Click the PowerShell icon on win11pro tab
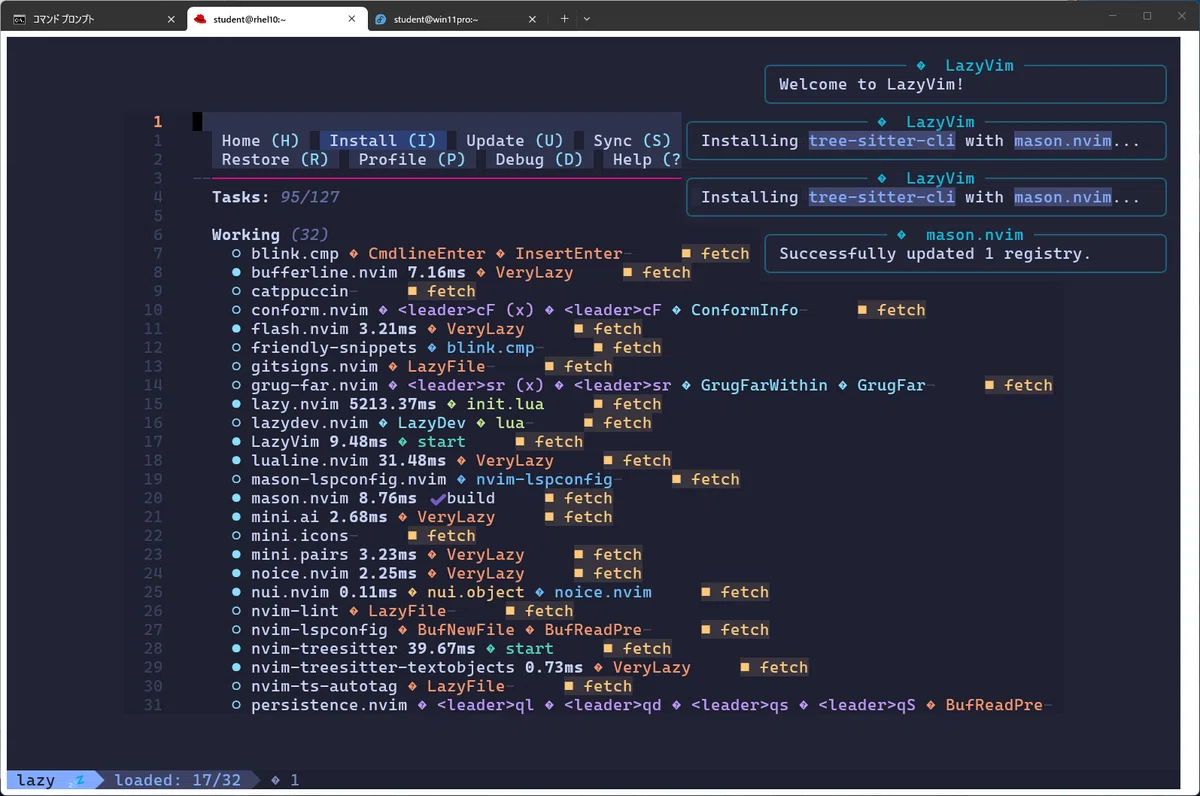 381,19
